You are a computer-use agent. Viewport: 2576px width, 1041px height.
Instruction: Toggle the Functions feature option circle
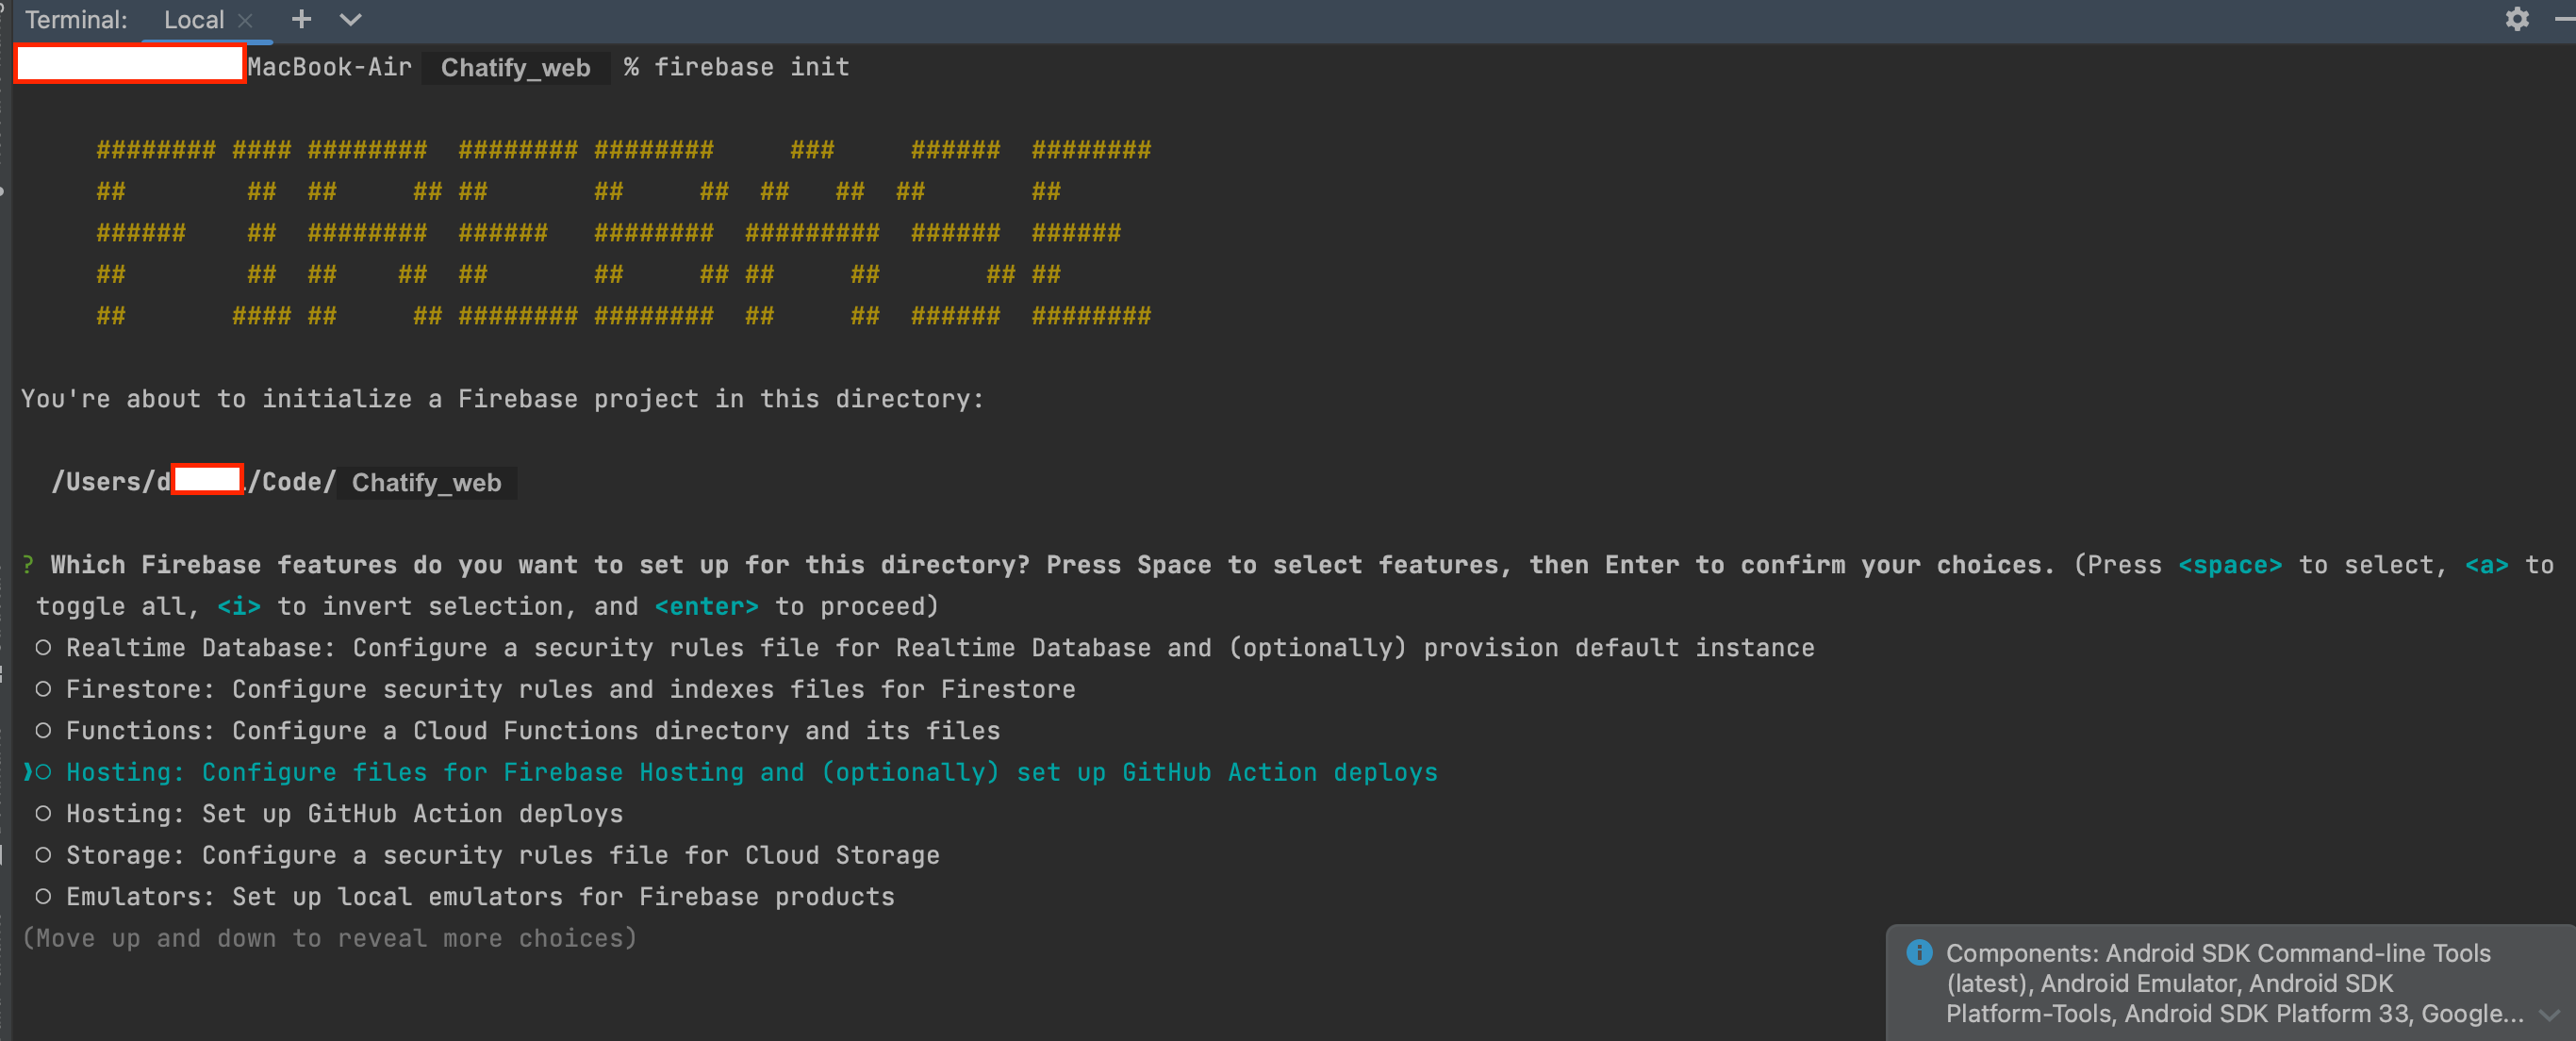point(43,731)
